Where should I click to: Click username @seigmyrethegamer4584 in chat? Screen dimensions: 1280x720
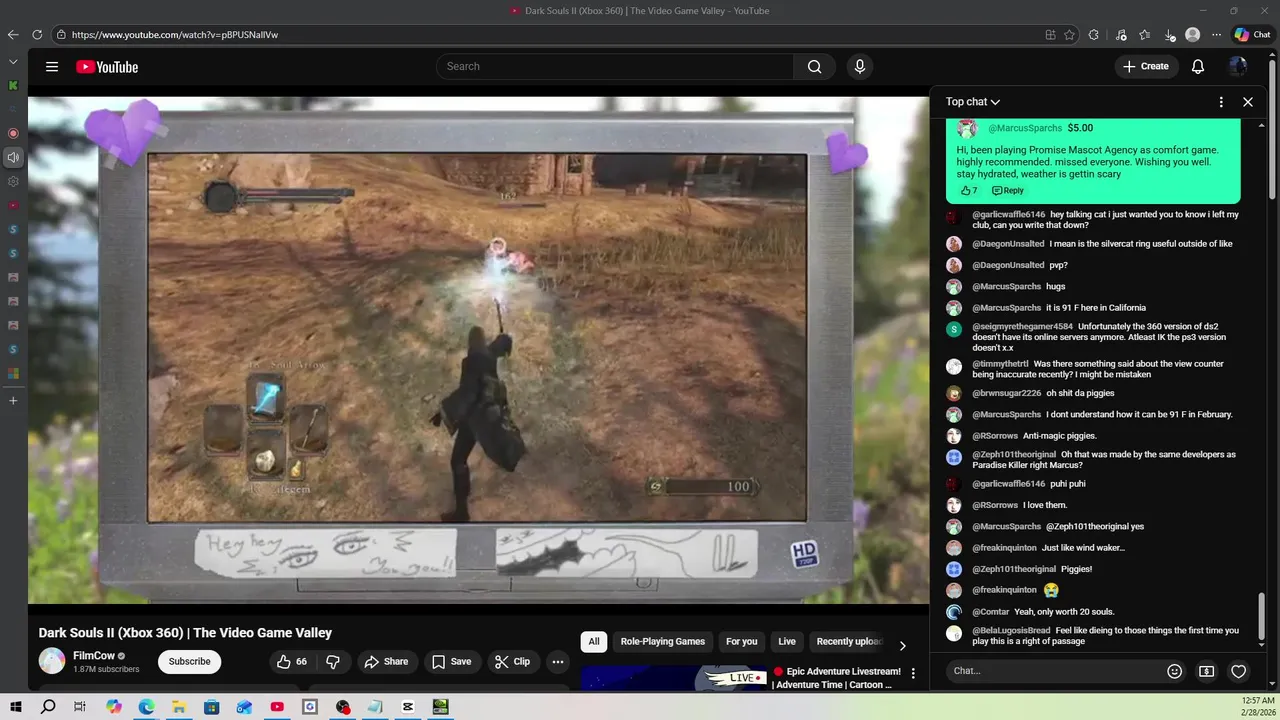1022,327
